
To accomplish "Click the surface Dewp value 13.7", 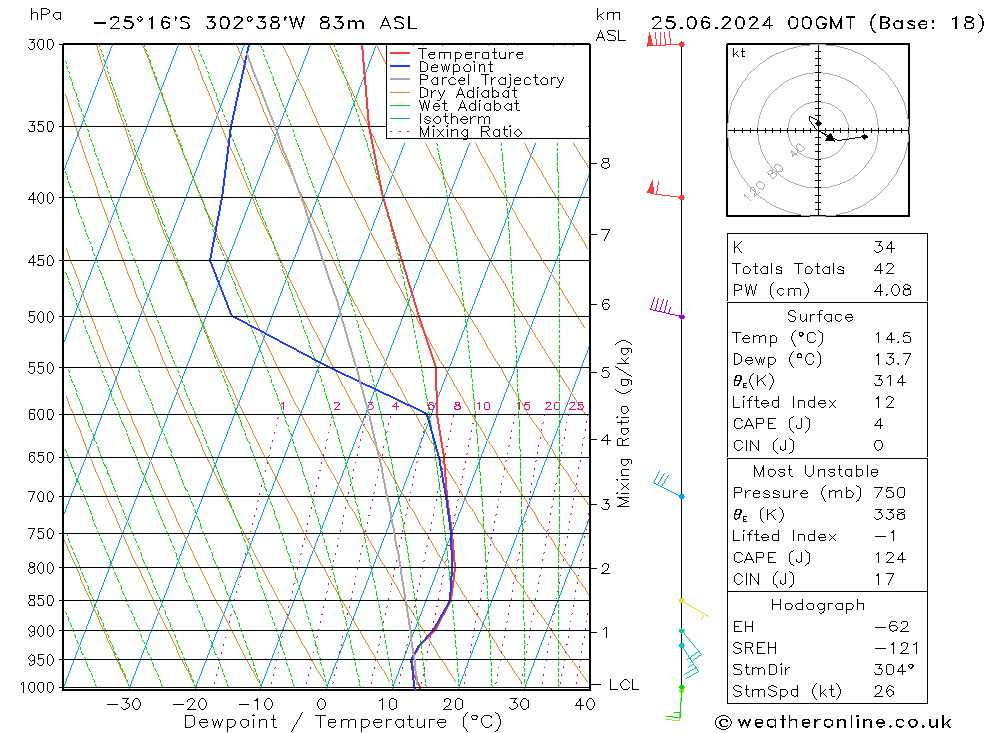I will coord(893,359).
